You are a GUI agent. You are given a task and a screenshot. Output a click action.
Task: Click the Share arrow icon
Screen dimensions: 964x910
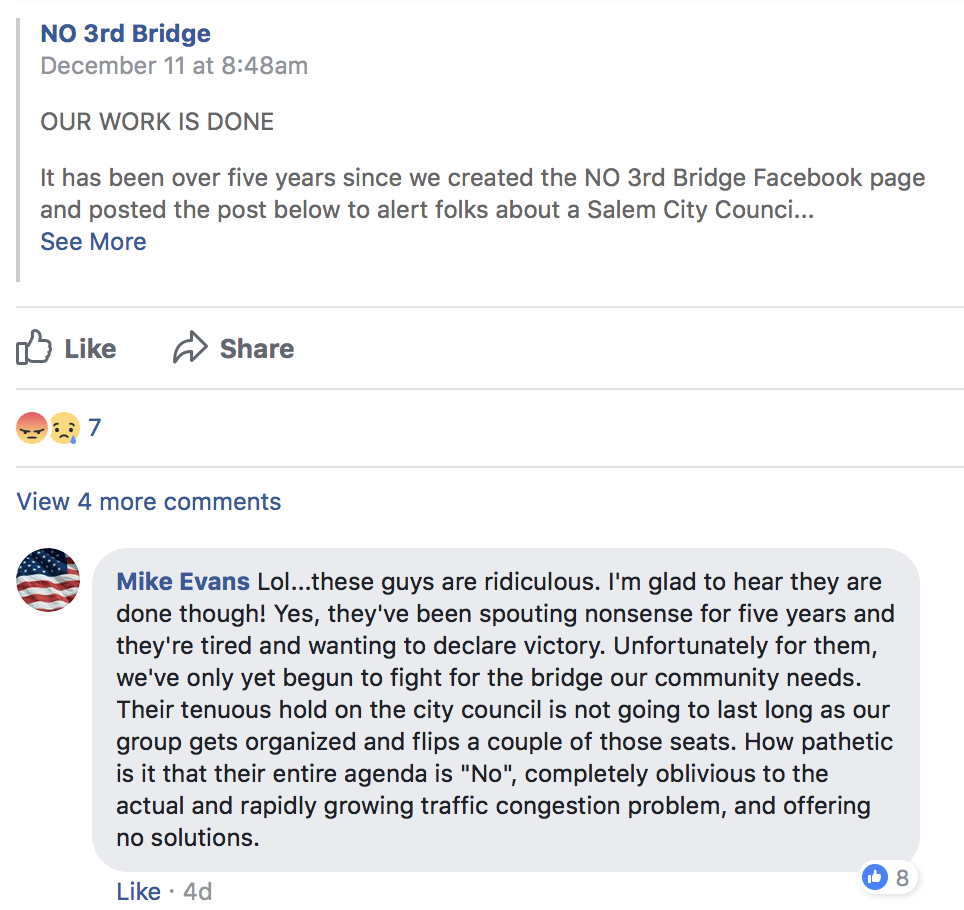[188, 348]
